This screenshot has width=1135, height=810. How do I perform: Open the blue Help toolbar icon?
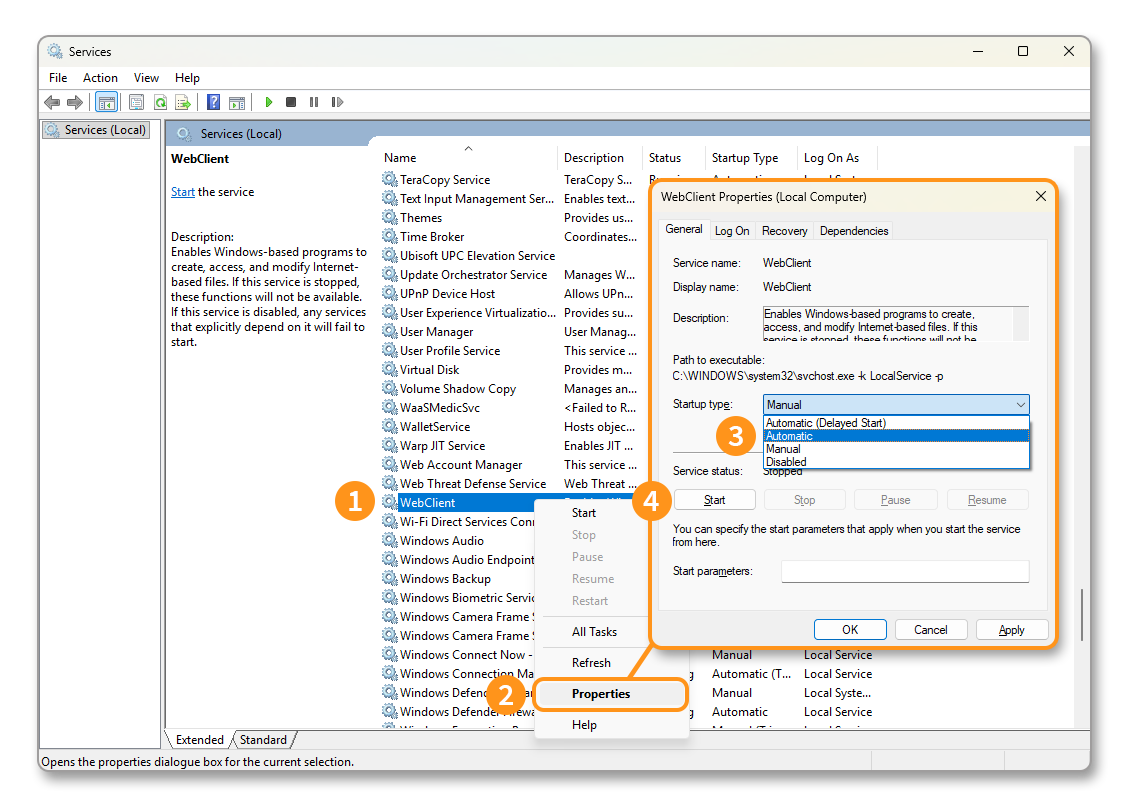pos(213,102)
